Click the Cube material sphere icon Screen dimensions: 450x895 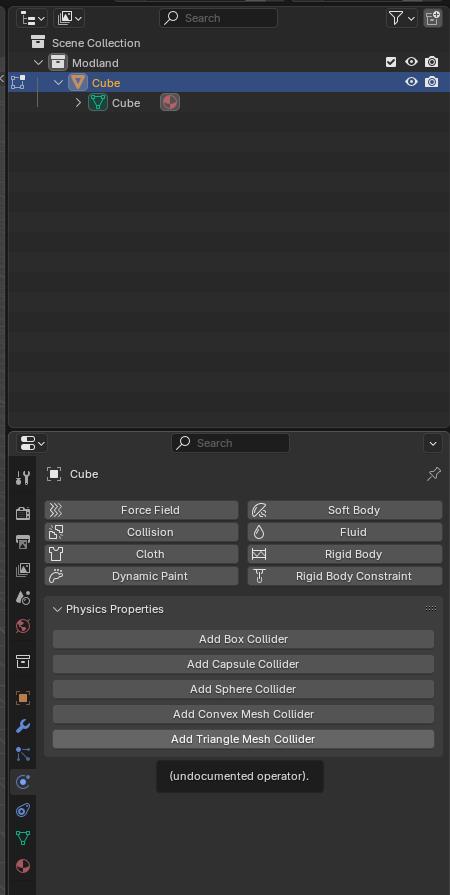pos(170,102)
